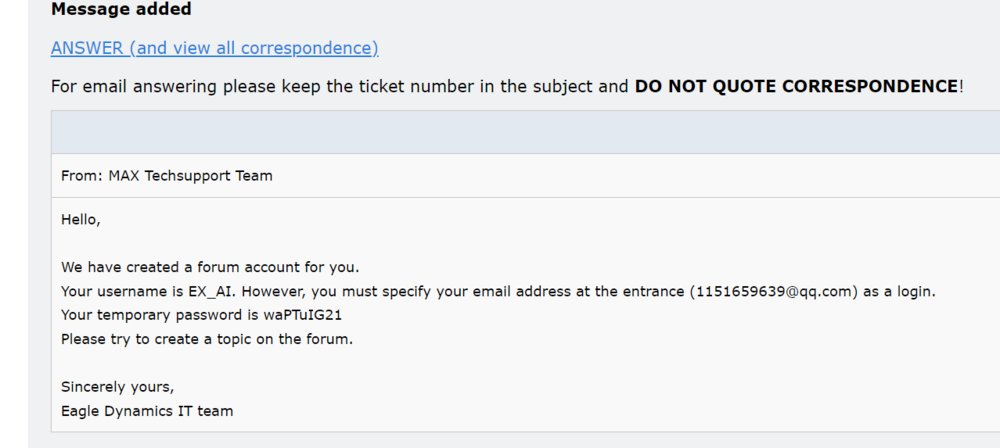Screen dimensions: 1000x448
Task: Click the "Hello," greeting line
Action: point(81,219)
